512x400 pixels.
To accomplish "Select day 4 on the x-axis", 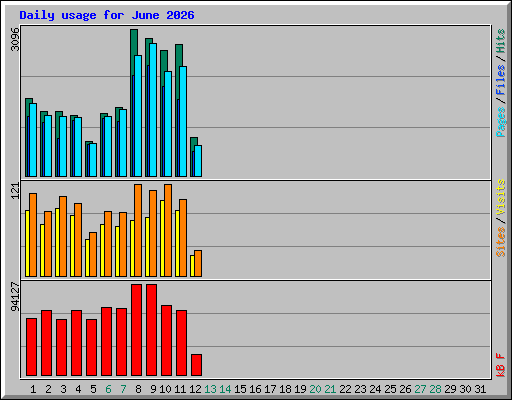I will [78, 389].
